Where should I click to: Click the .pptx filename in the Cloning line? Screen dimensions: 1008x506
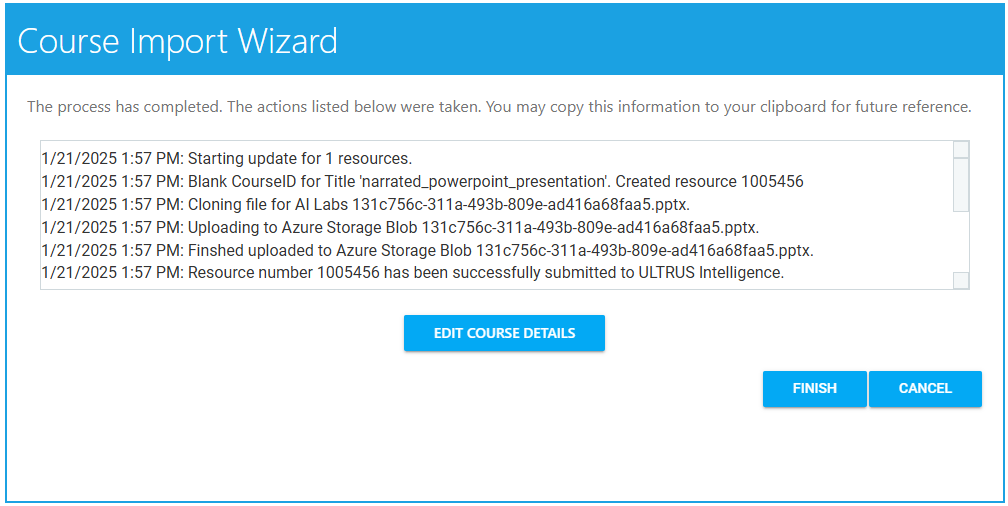point(520,204)
